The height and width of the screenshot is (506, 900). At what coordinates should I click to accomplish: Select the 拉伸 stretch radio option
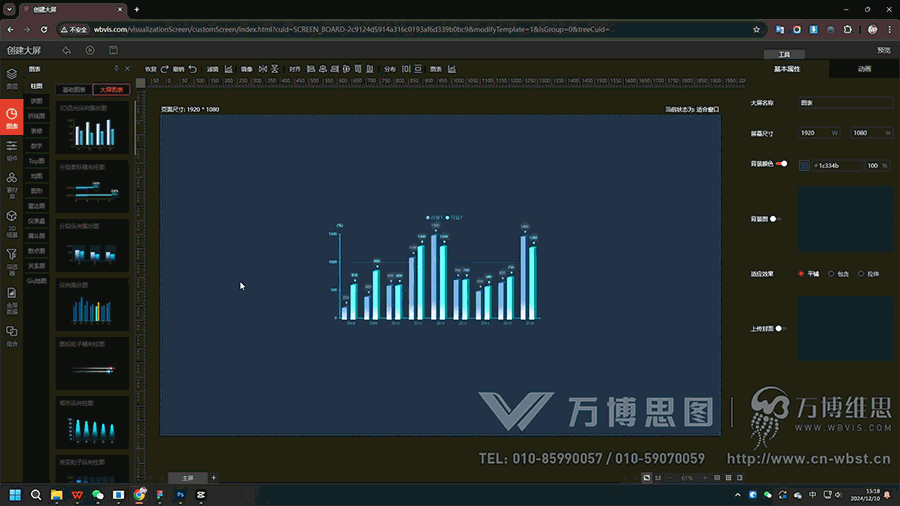(x=861, y=274)
